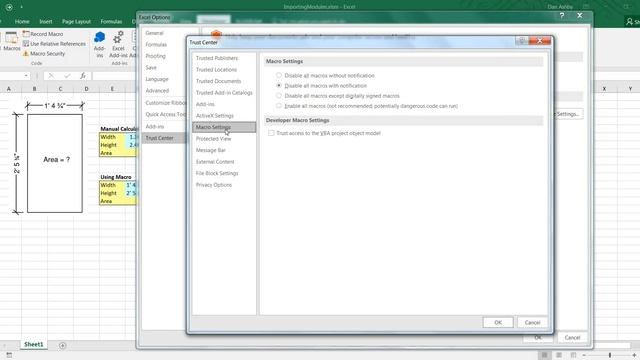Image resolution: width=640 pixels, height=360 pixels.
Task: Open the Formulas ribbon tab
Action: (111, 21)
